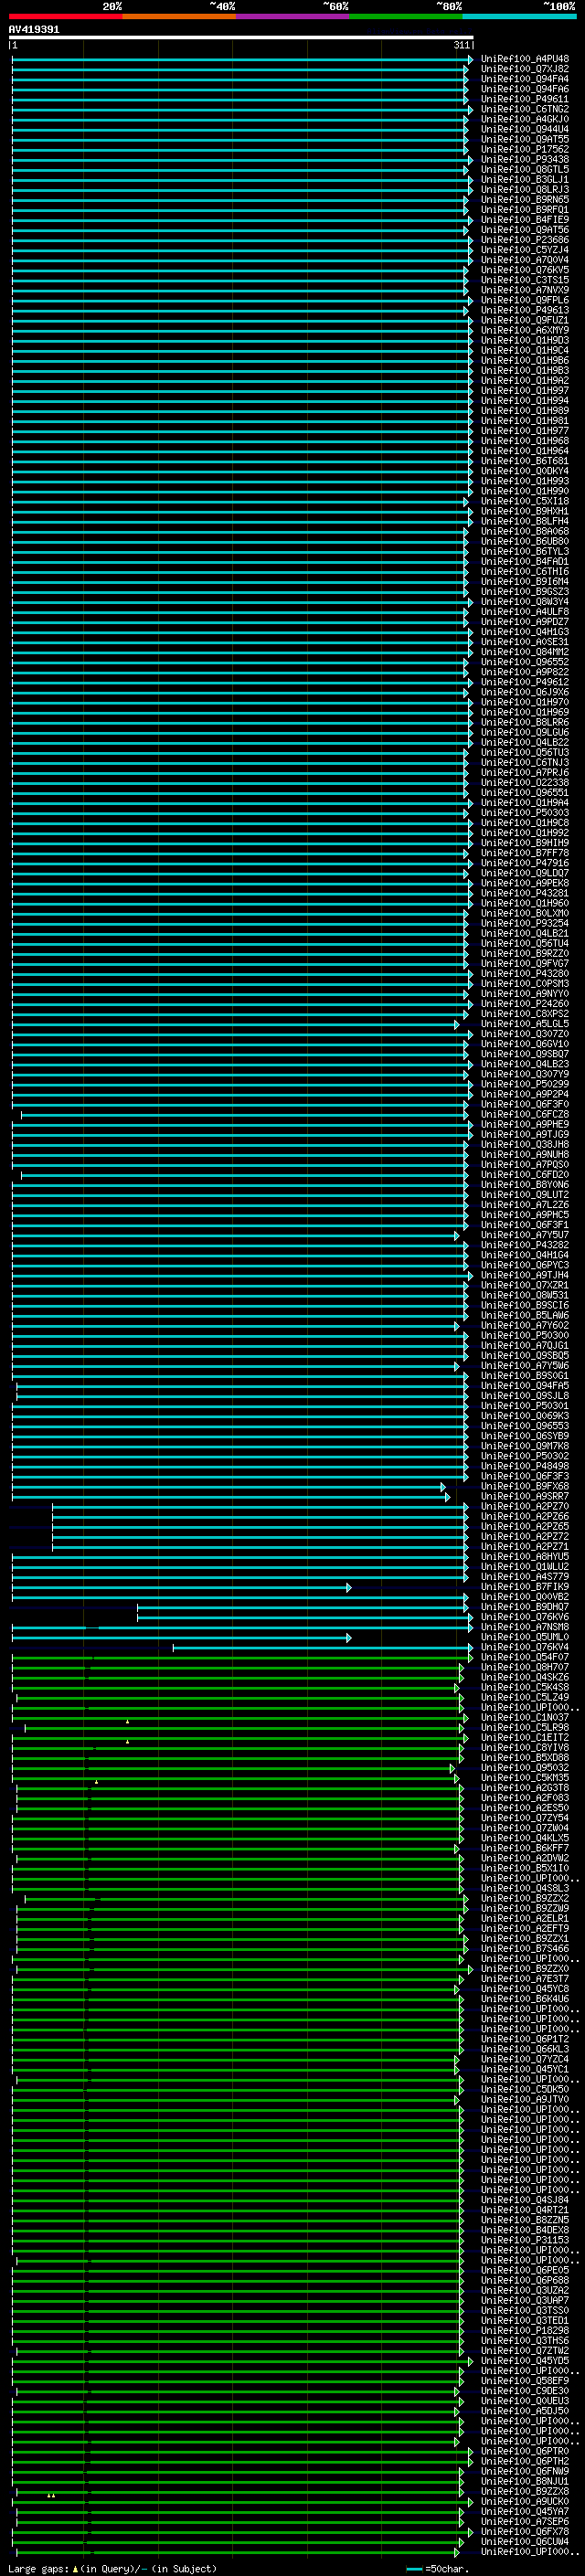Select hit label UniRef100_Q6PYC3
This screenshot has width=585, height=2576.
click(525, 1265)
